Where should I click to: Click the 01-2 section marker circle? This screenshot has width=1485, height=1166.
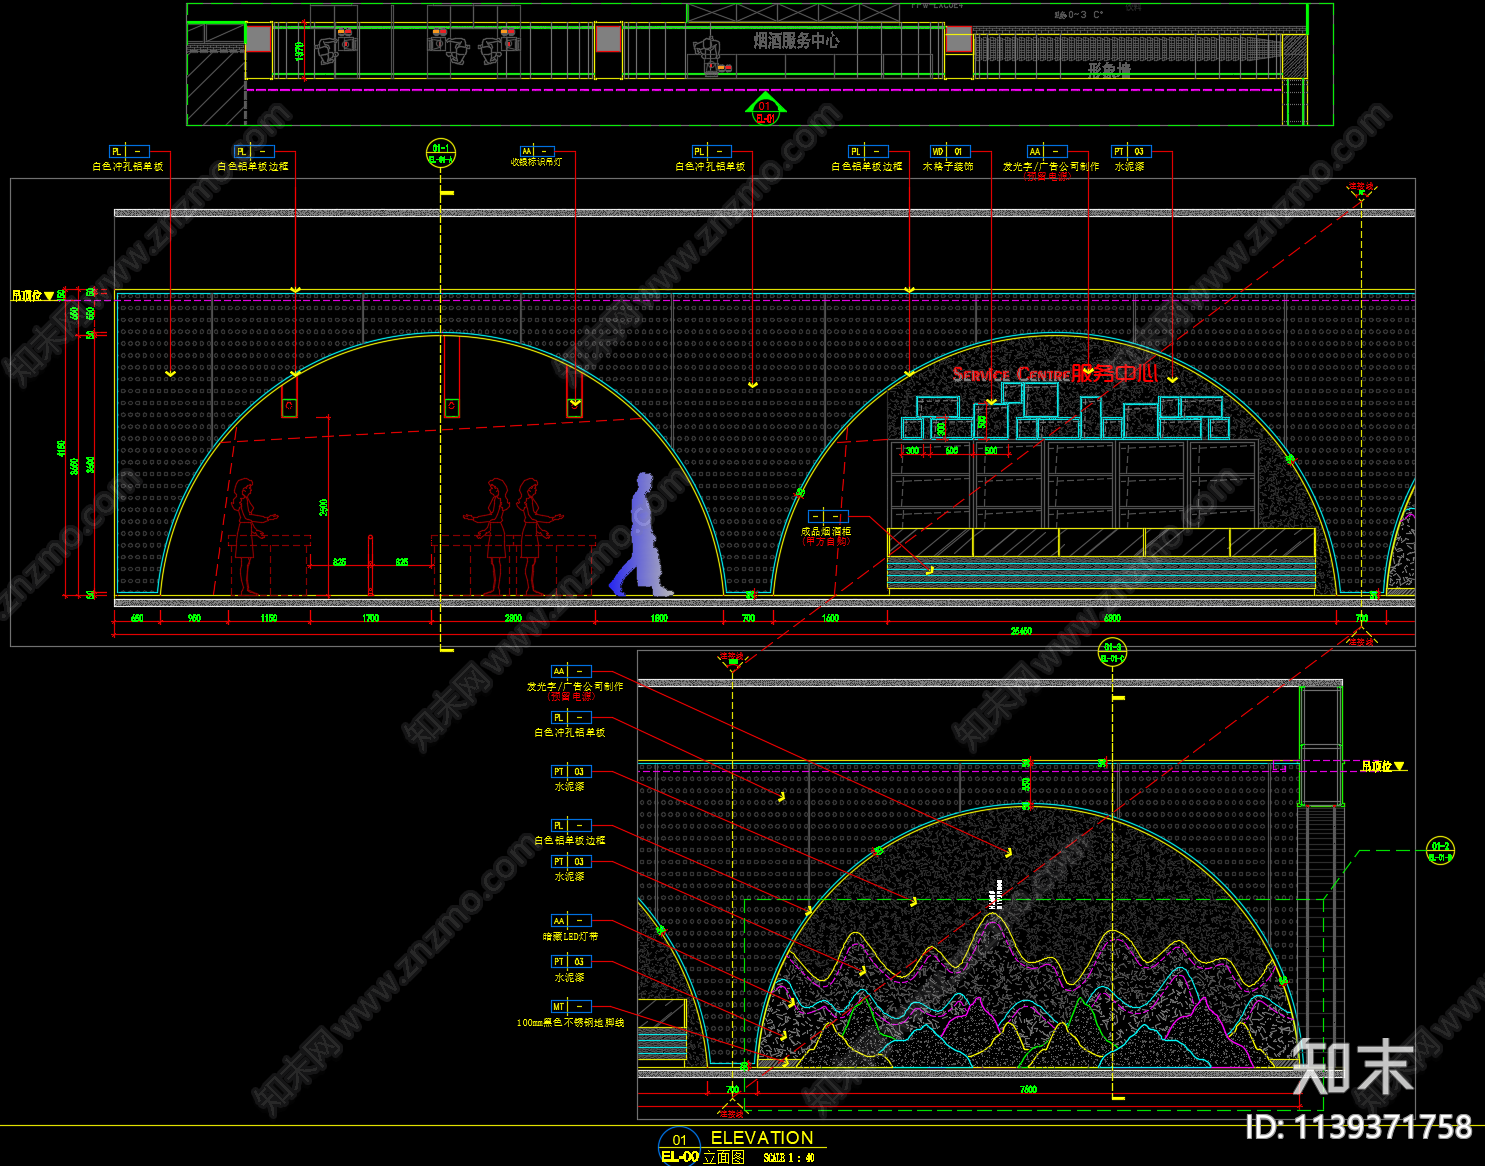tap(1440, 851)
